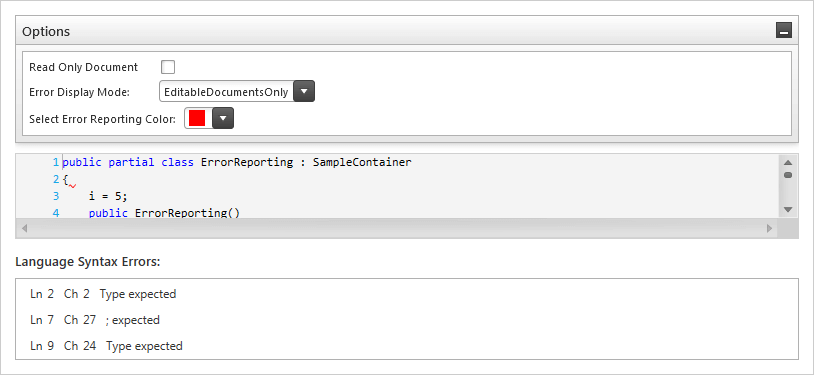Viewport: 814px width, 375px height.
Task: Toggle the Read Only Document checkbox
Action: coord(168,67)
